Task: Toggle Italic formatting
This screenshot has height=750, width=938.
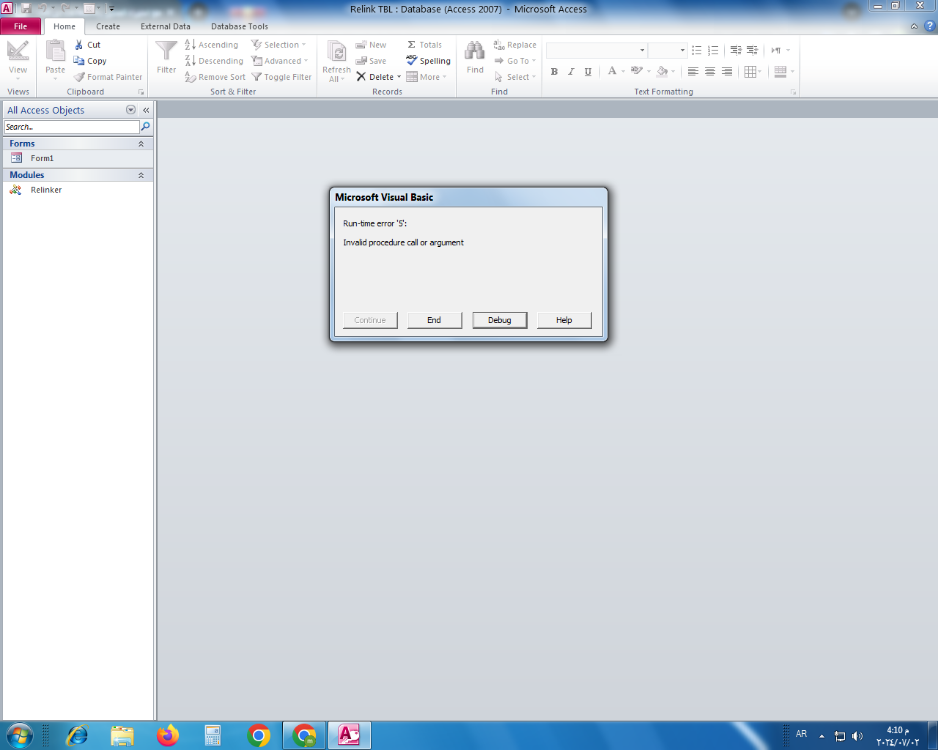Action: click(571, 72)
